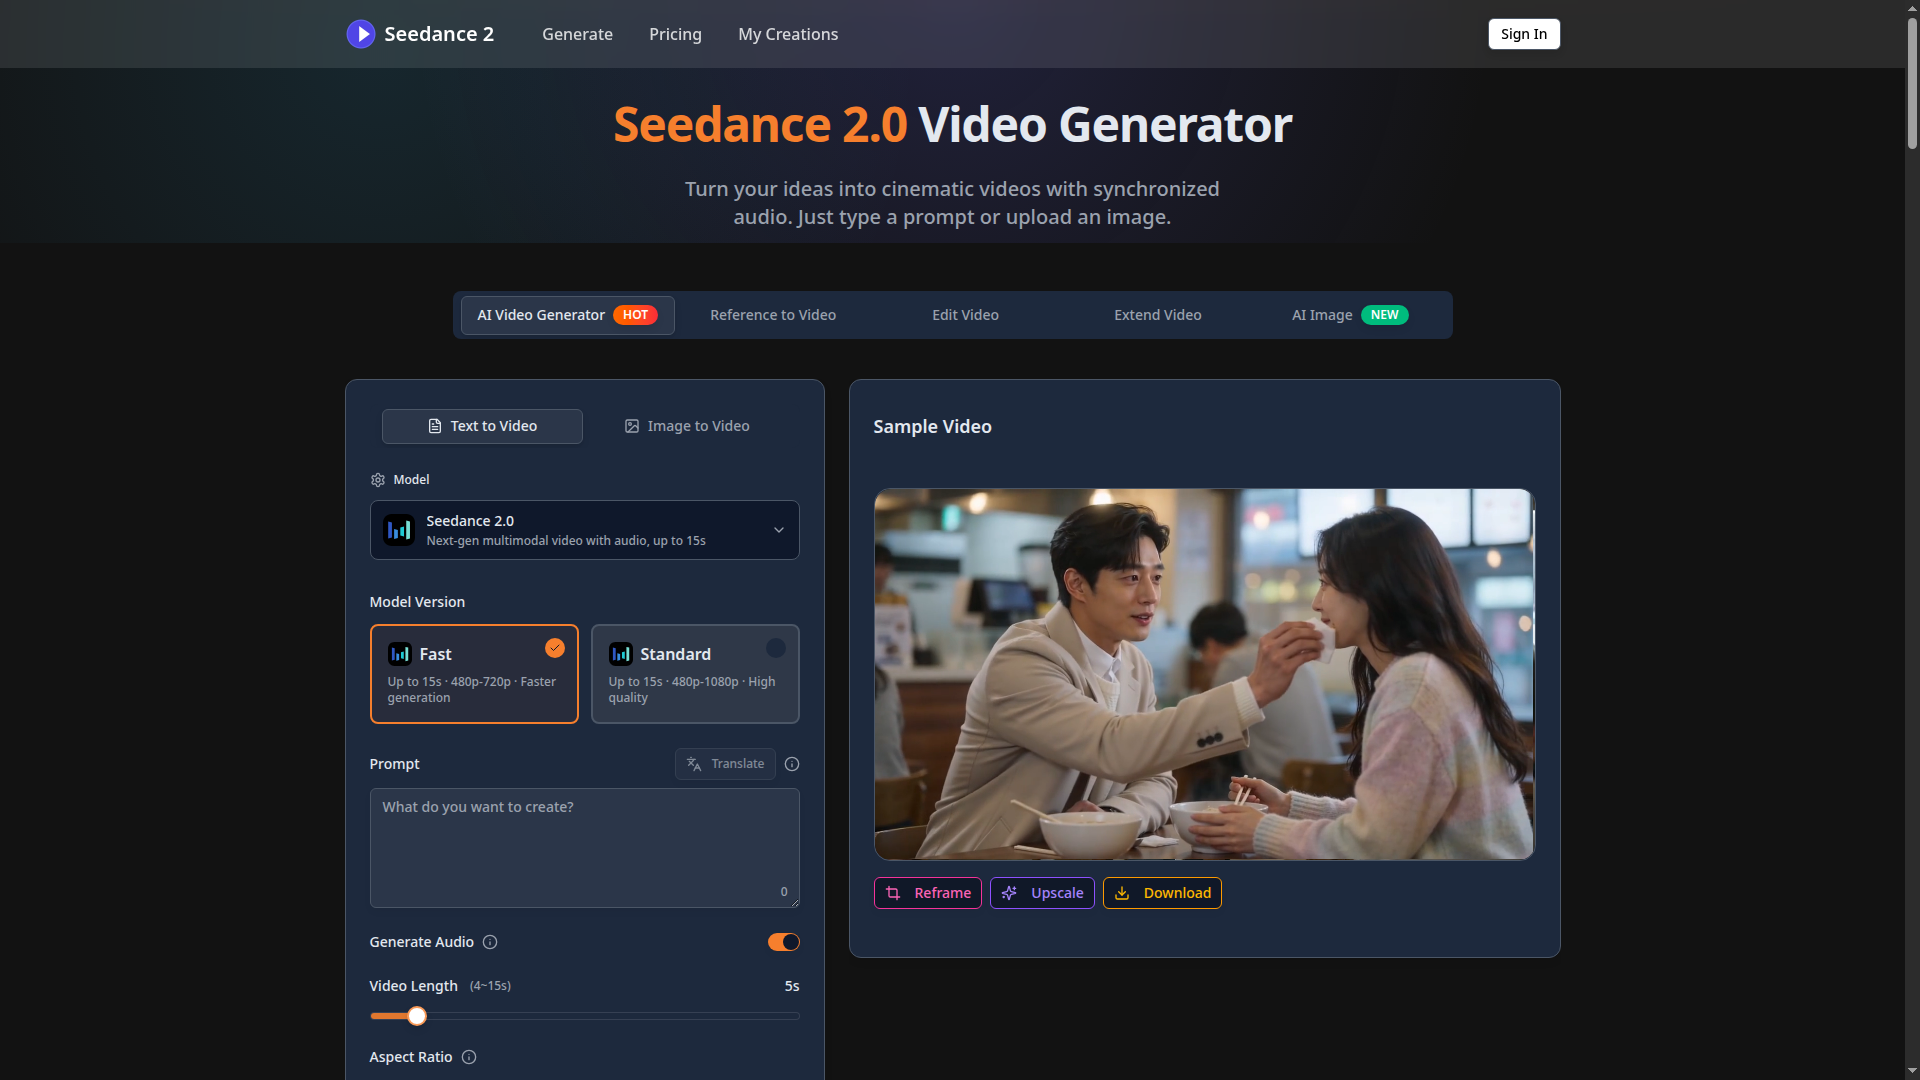The width and height of the screenshot is (1920, 1080).
Task: Open the Pricing menu item
Action: 675,34
